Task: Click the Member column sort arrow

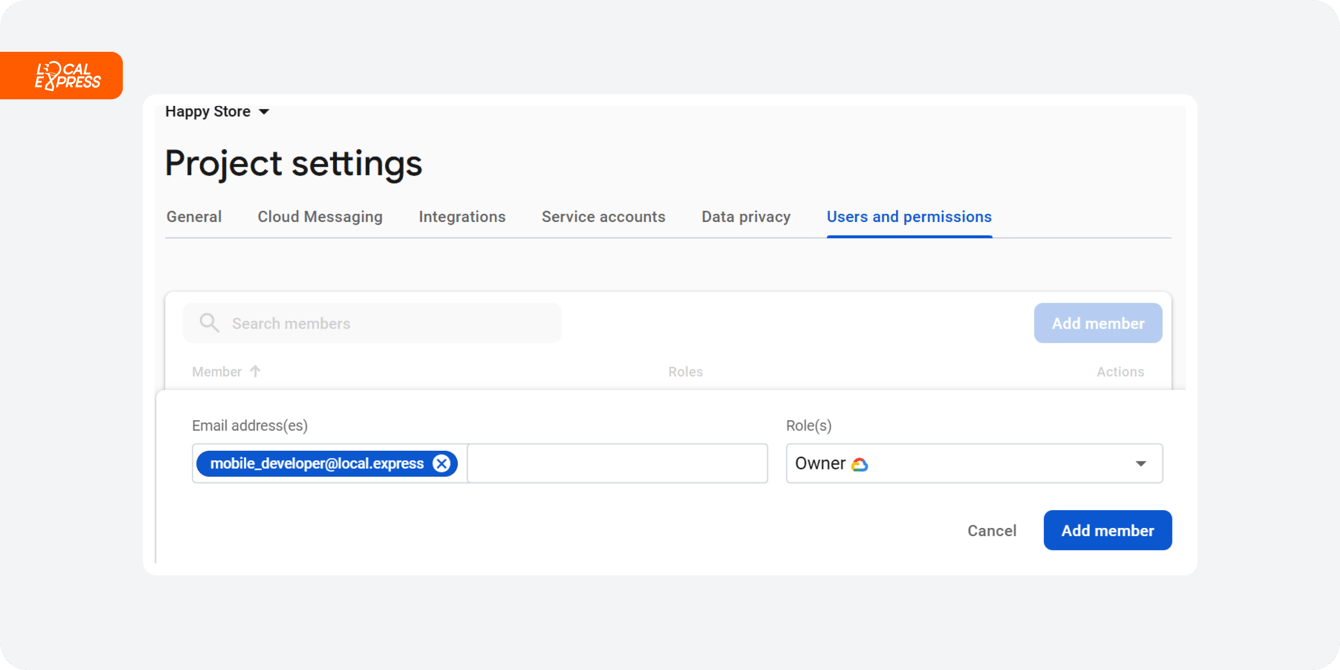Action: coord(256,371)
